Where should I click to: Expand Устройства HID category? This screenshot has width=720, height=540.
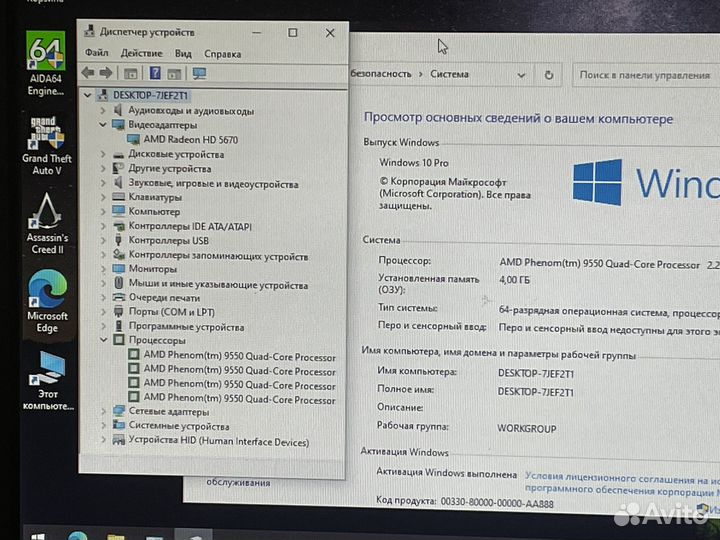coord(103,440)
